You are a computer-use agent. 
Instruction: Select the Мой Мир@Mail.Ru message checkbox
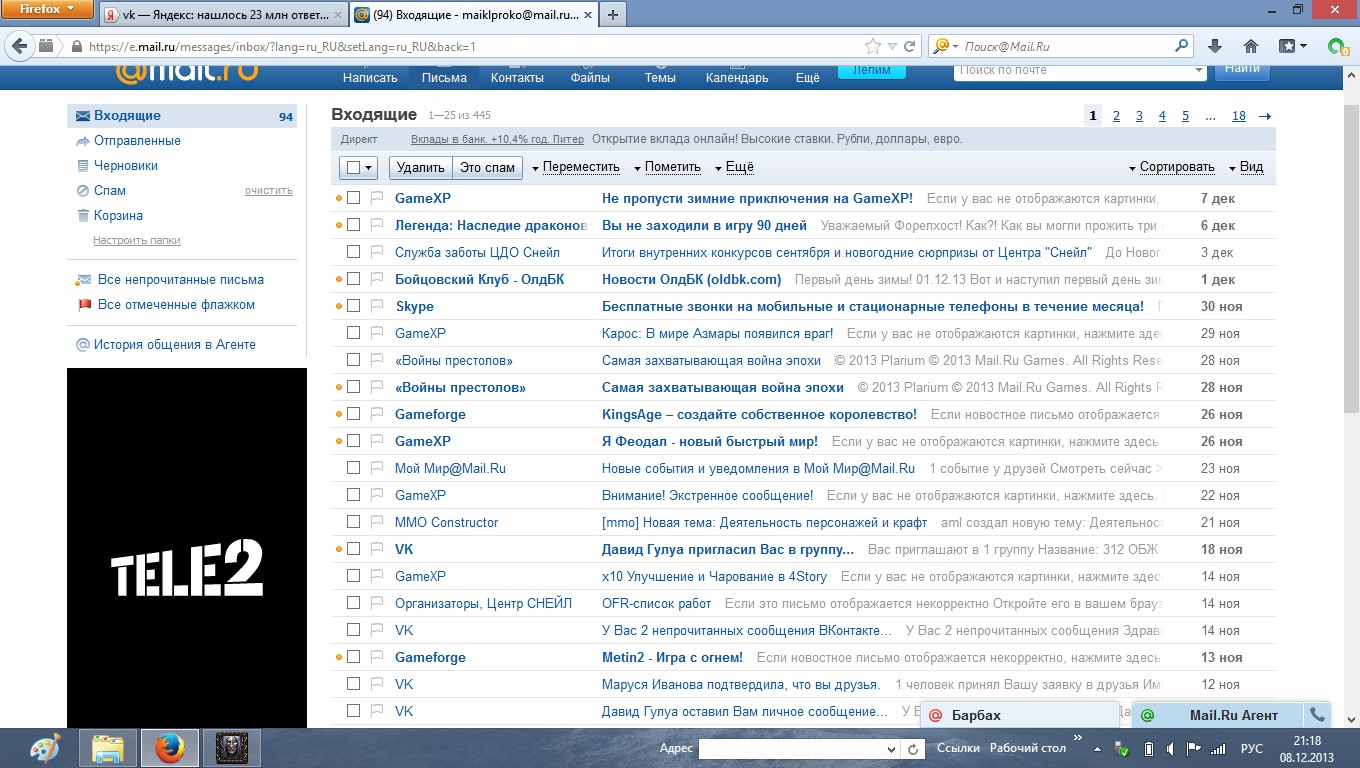[353, 468]
